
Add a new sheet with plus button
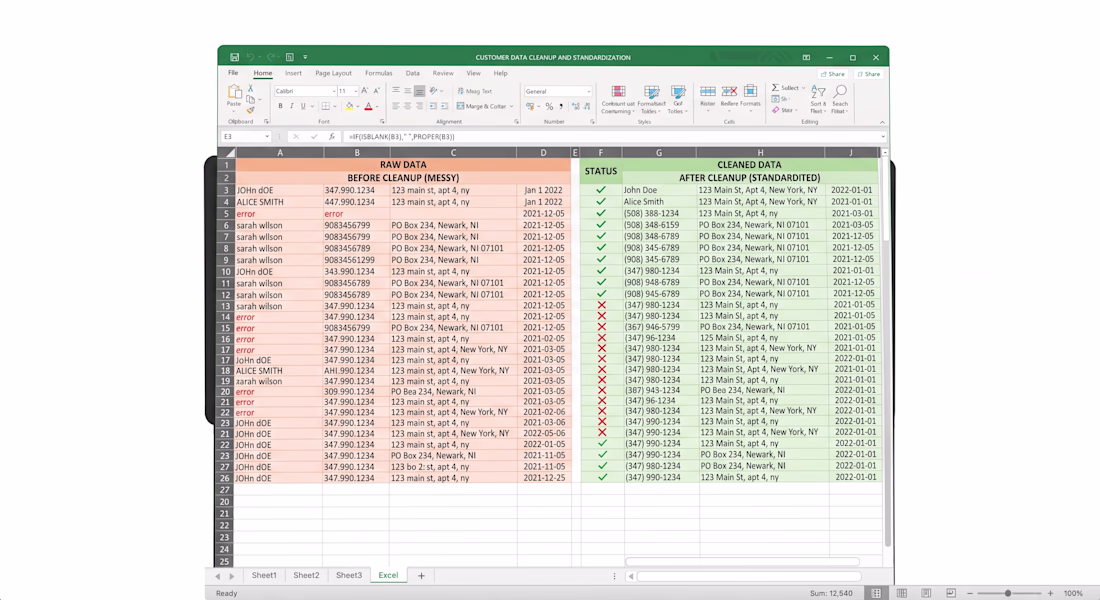click(421, 575)
